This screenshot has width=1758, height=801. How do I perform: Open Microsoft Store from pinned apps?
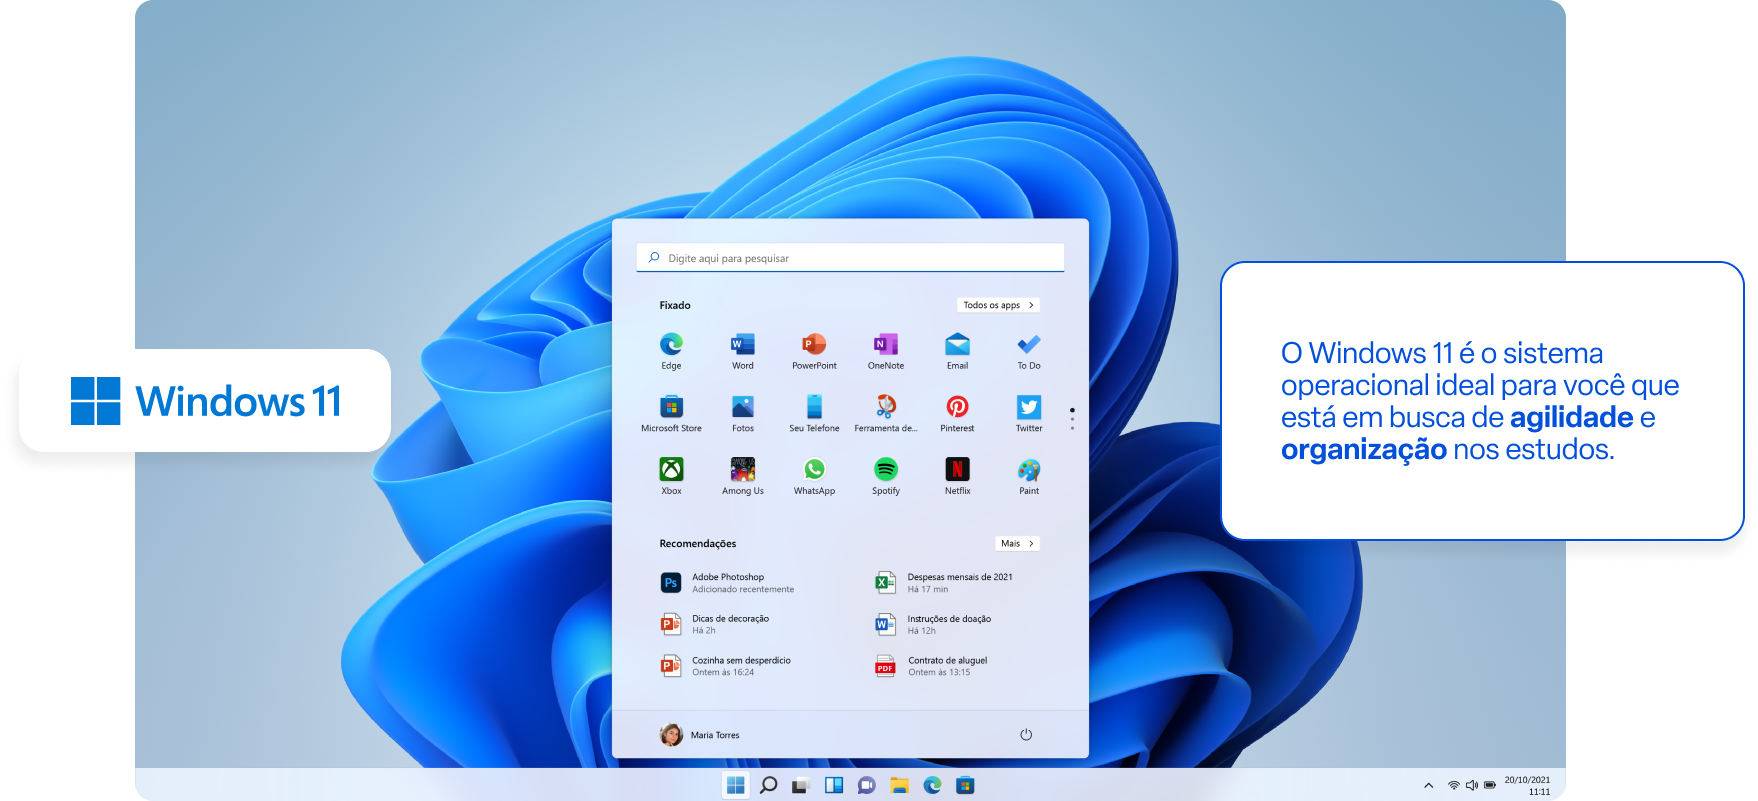coord(671,413)
